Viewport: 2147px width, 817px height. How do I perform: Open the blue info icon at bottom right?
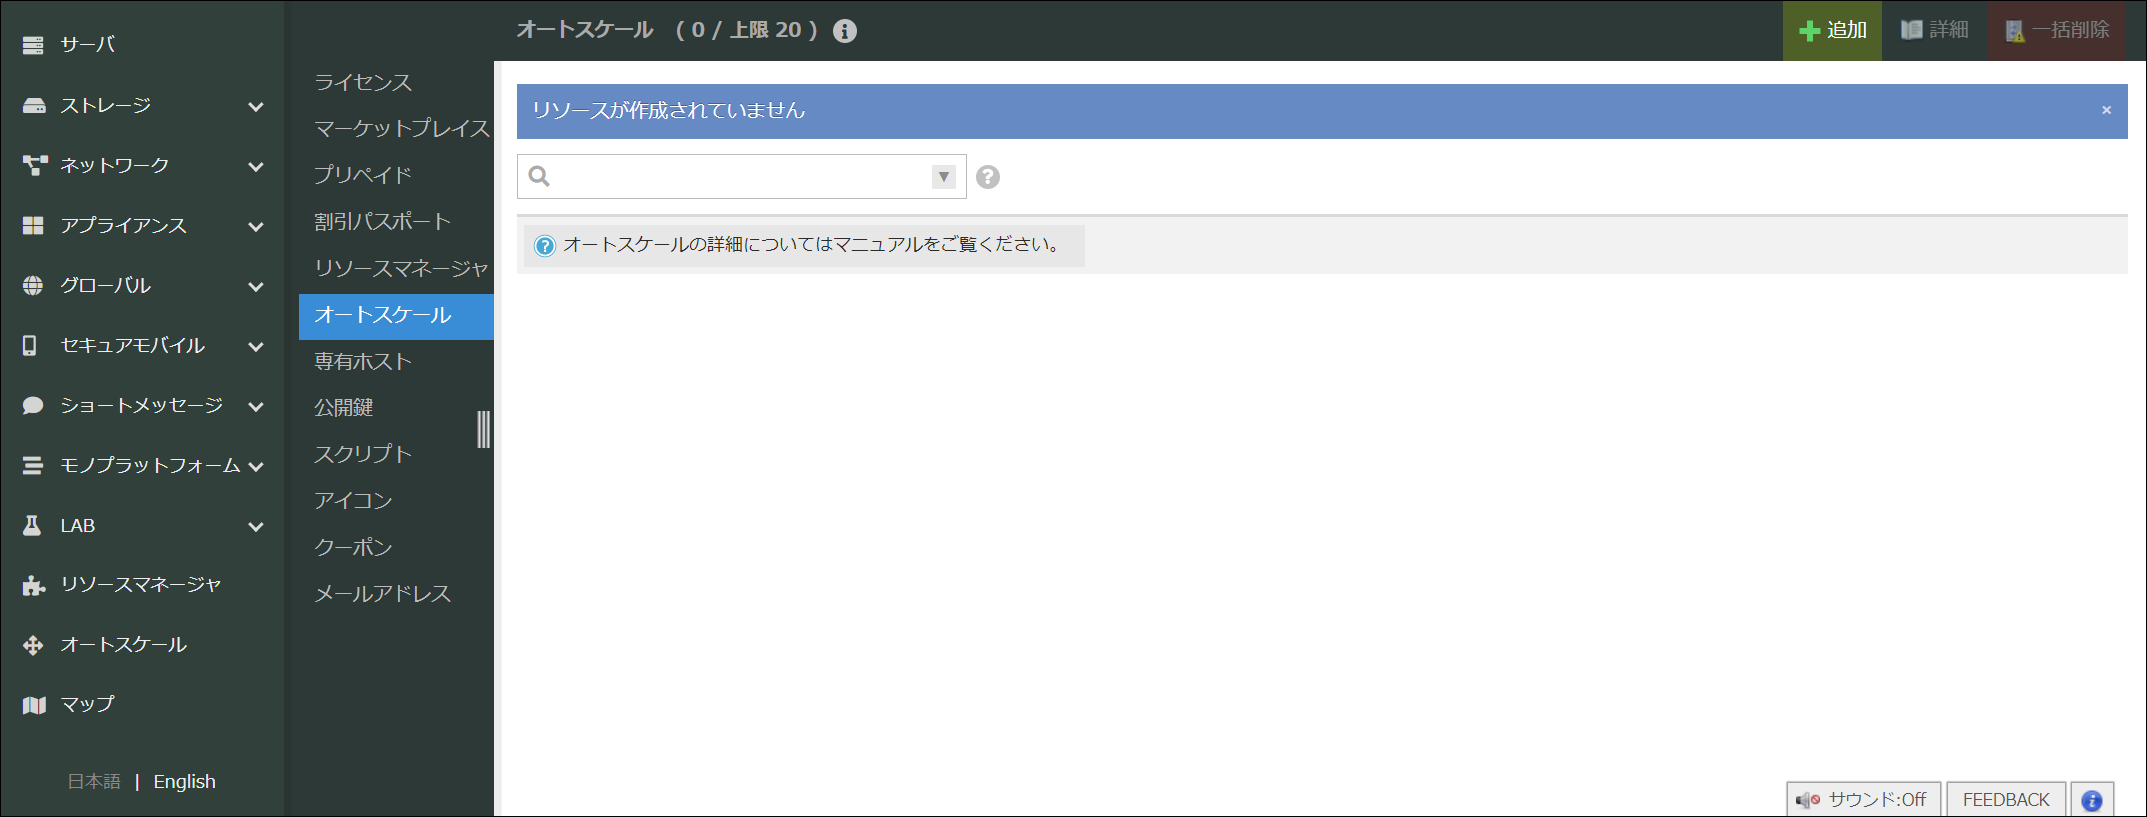2091,800
